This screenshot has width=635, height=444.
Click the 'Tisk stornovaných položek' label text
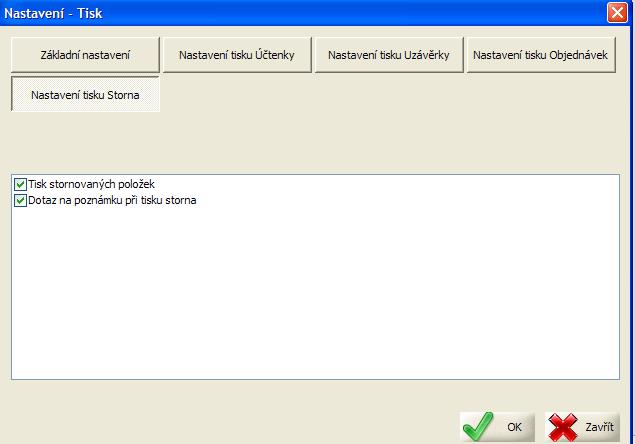[91, 185]
